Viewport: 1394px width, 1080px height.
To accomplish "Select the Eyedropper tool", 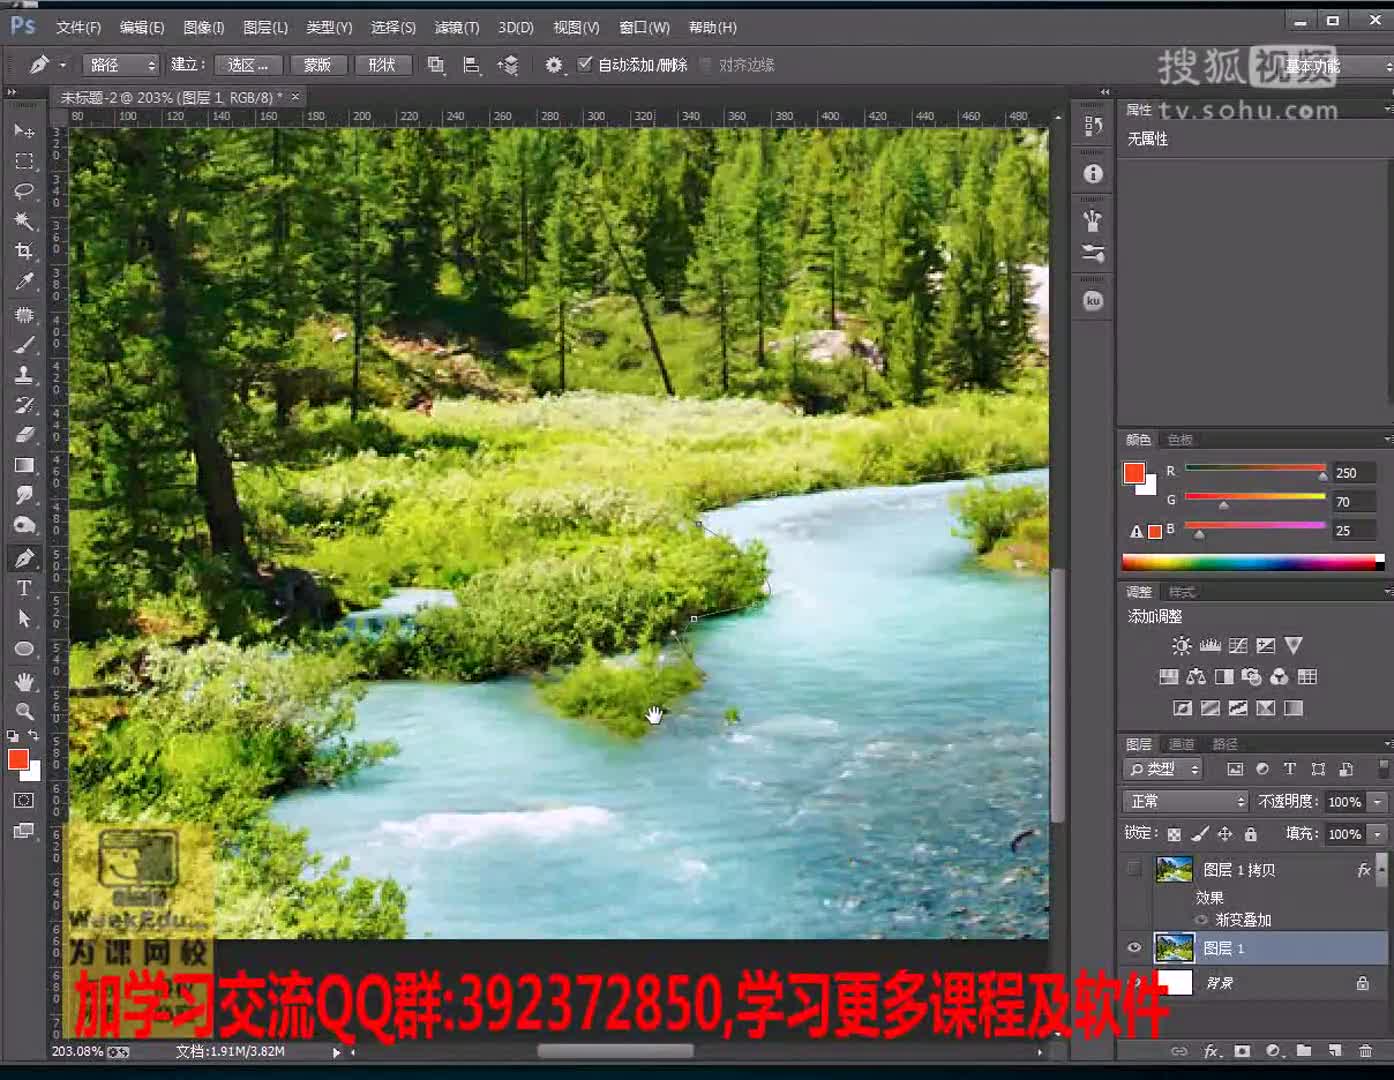I will point(24,282).
